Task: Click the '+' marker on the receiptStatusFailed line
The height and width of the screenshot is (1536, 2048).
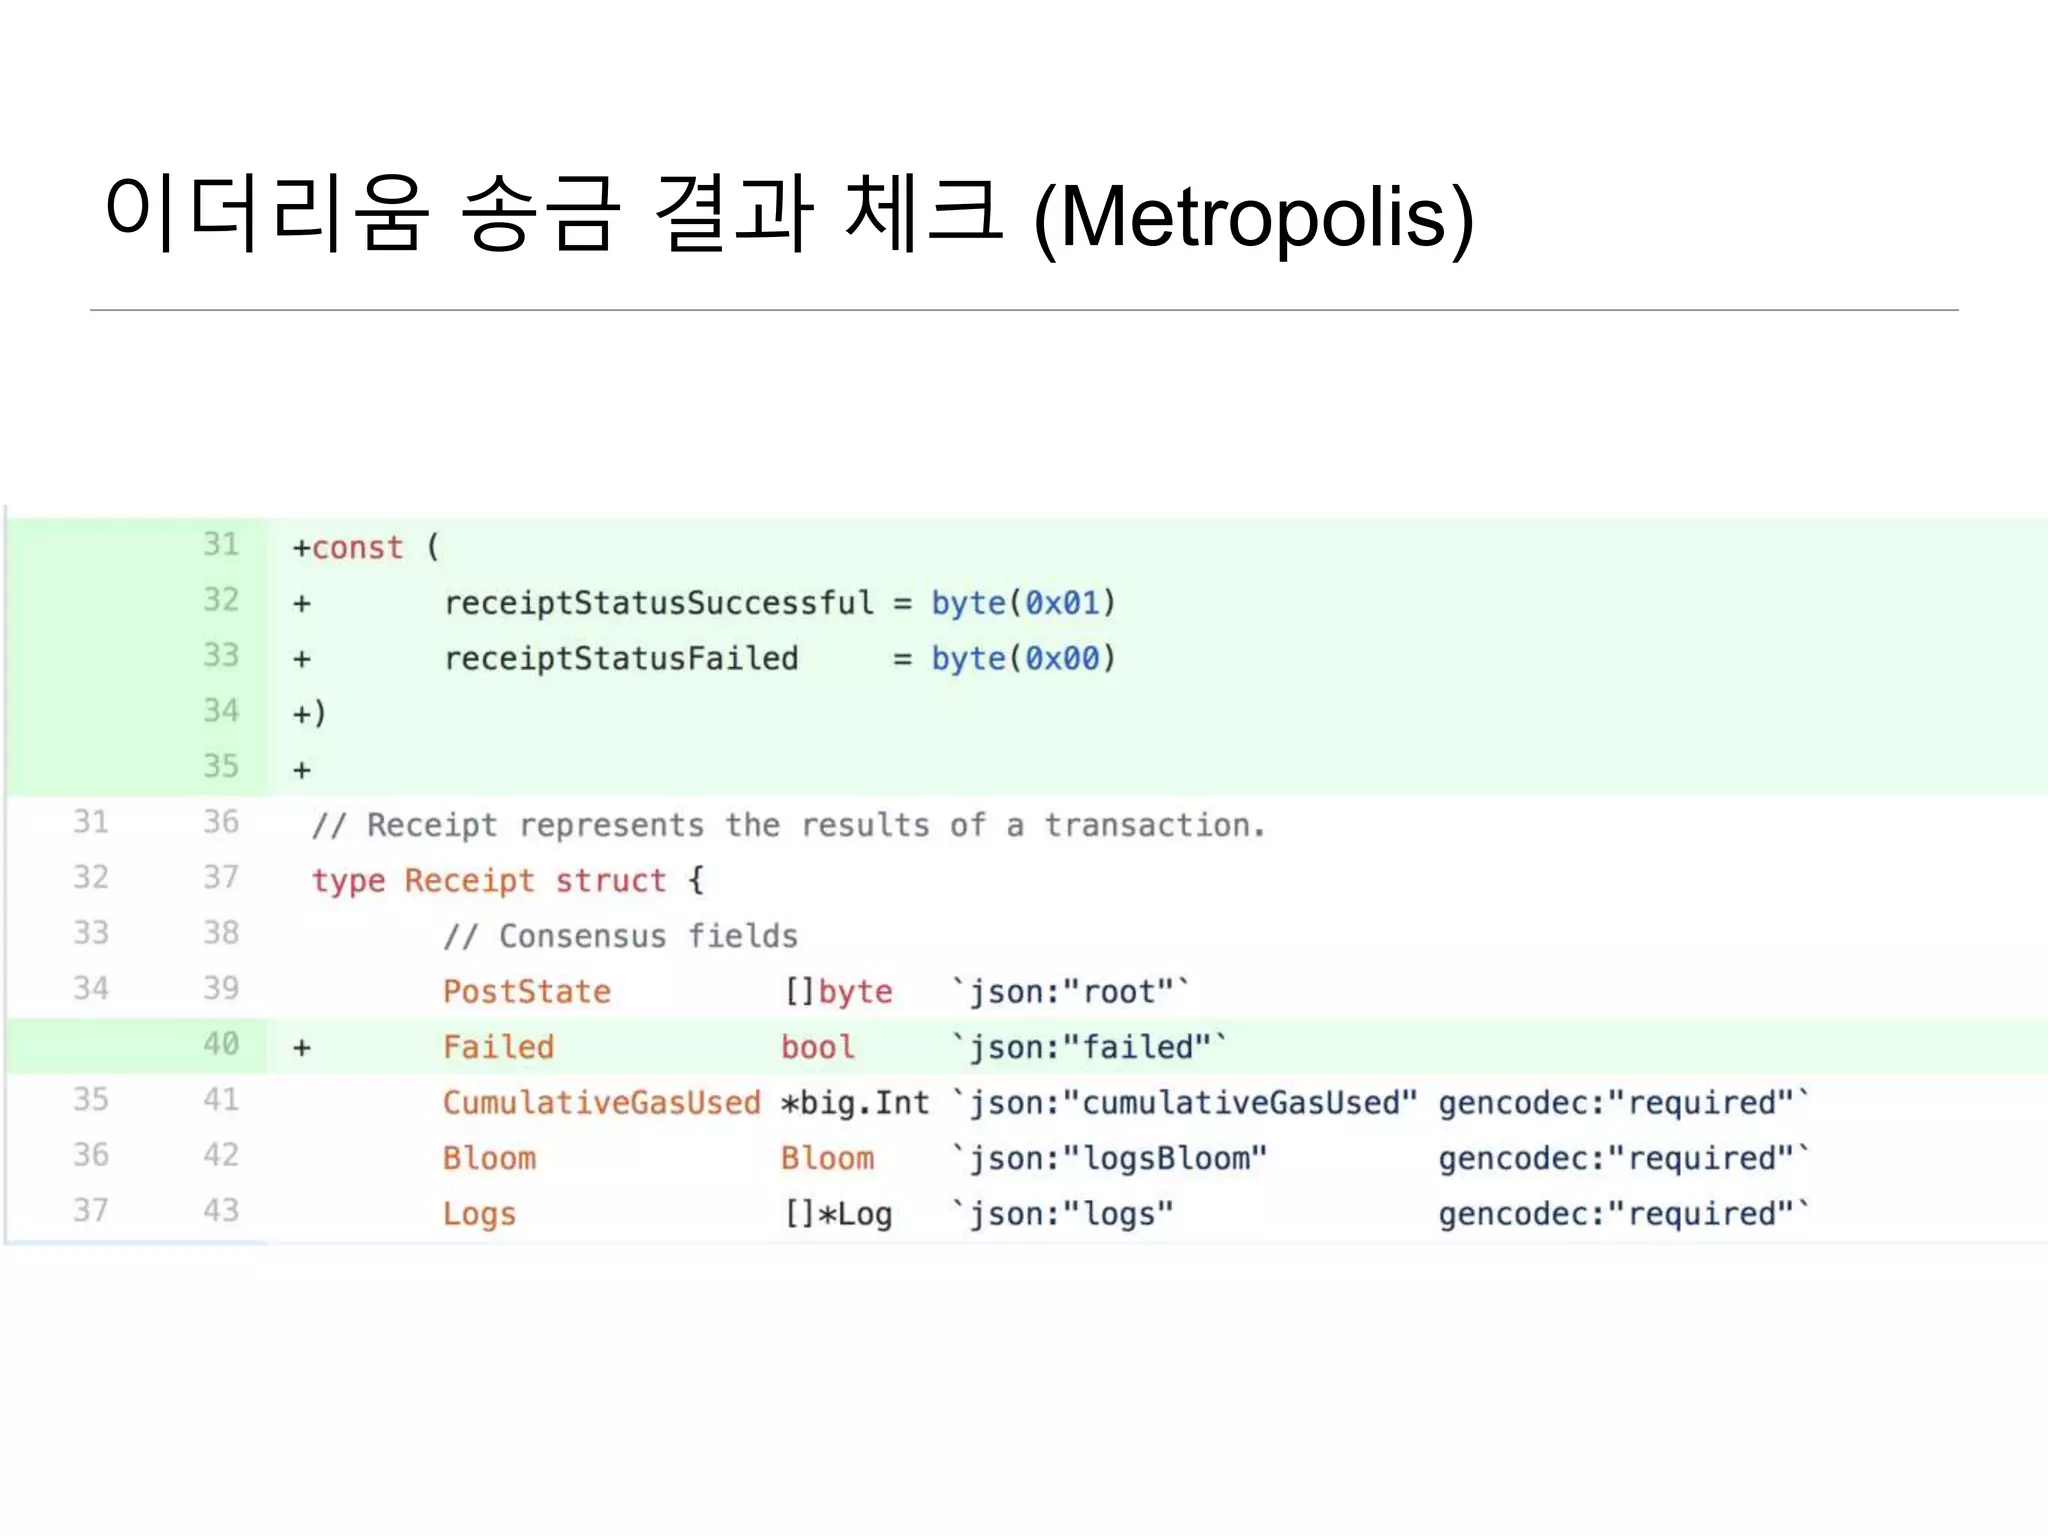Action: point(302,660)
